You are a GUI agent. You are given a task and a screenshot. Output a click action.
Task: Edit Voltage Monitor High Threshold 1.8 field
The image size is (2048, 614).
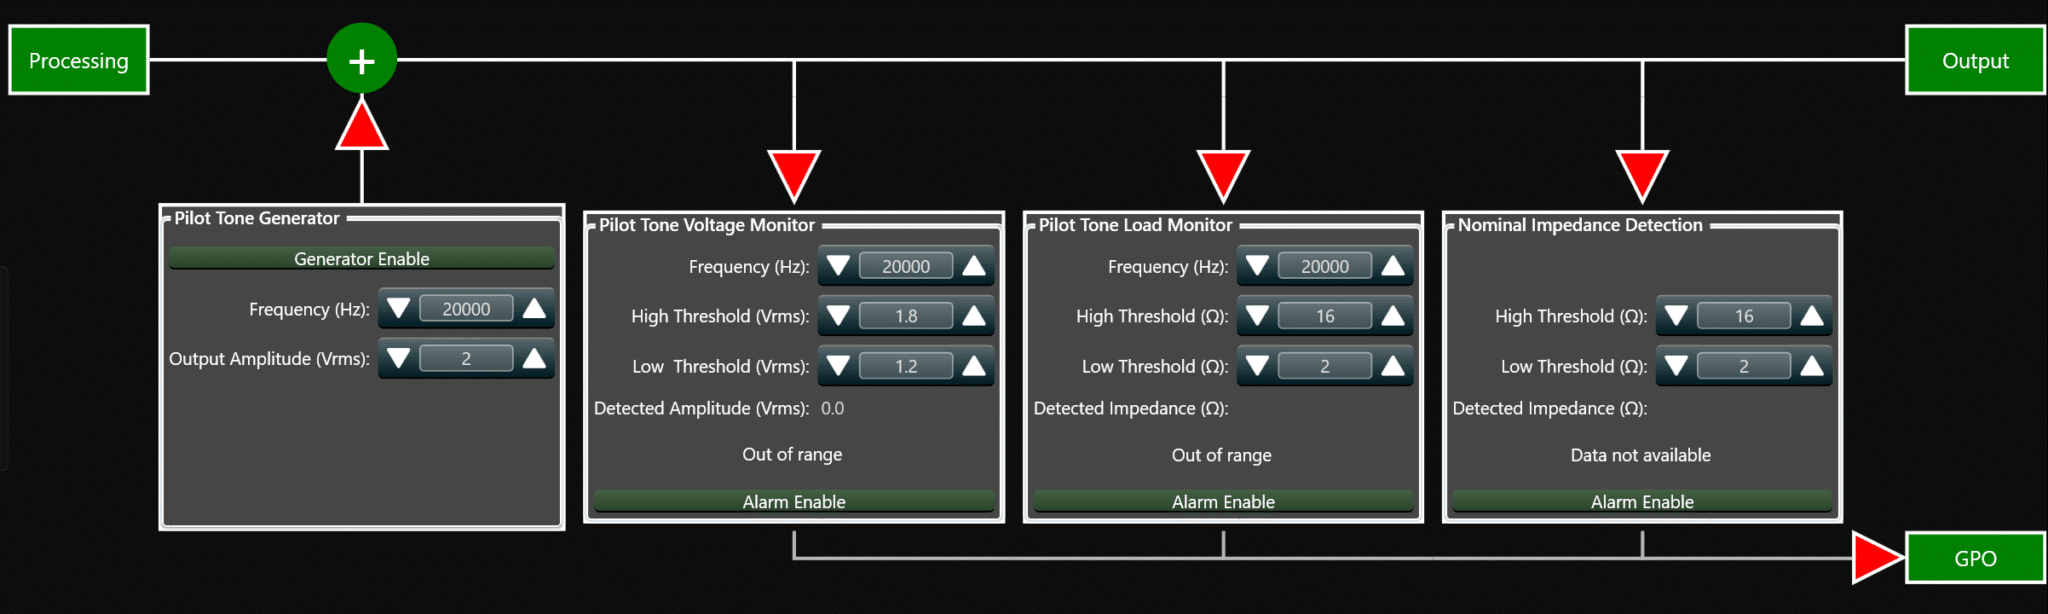click(x=906, y=316)
